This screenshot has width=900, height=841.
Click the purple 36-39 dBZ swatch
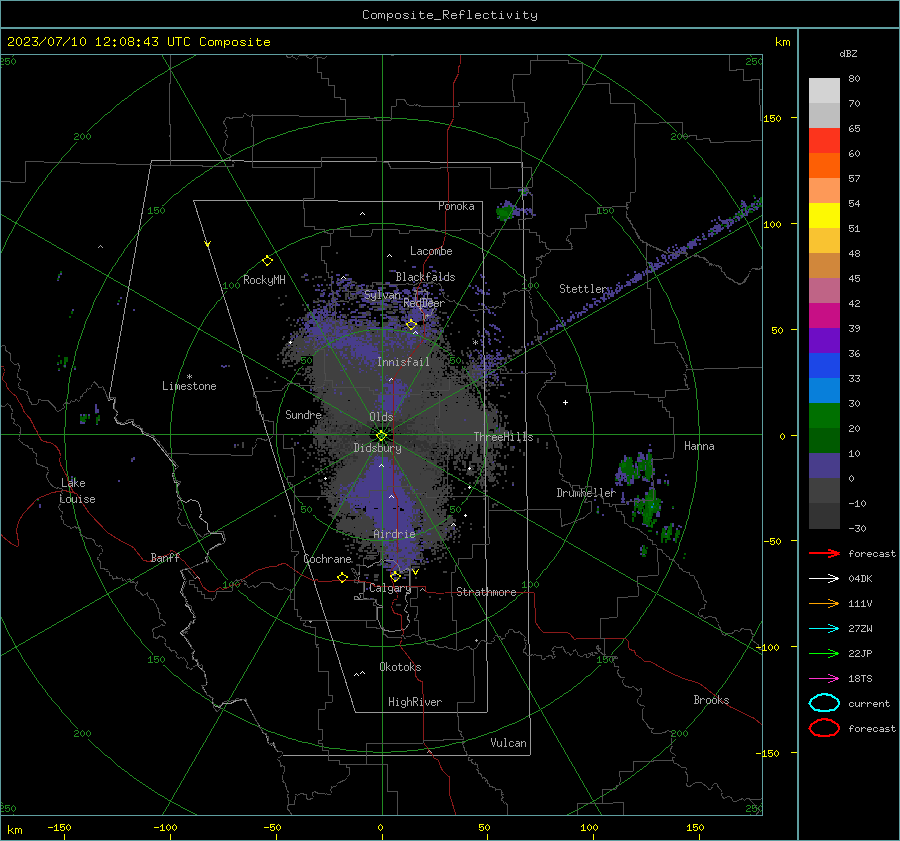[824, 340]
